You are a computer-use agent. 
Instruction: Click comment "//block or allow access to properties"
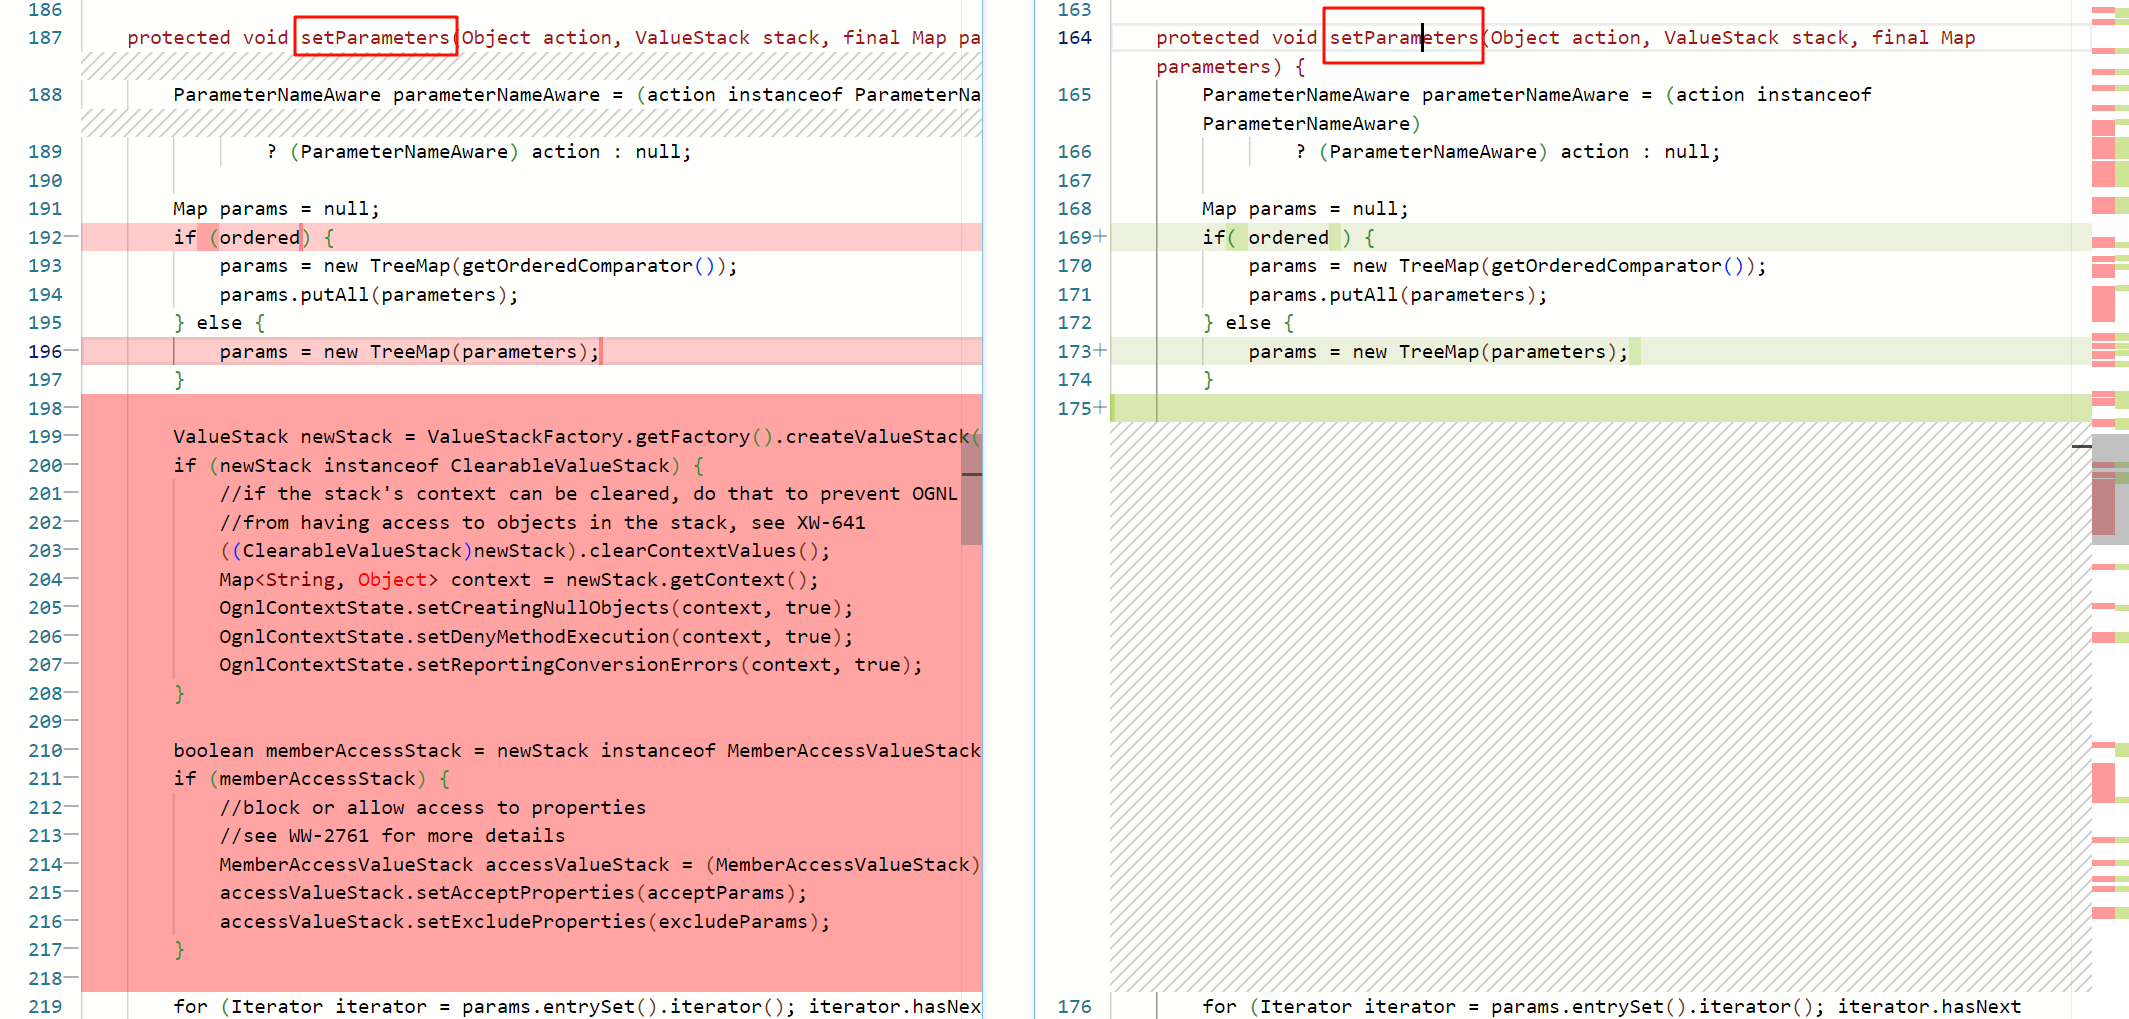pos(433,807)
